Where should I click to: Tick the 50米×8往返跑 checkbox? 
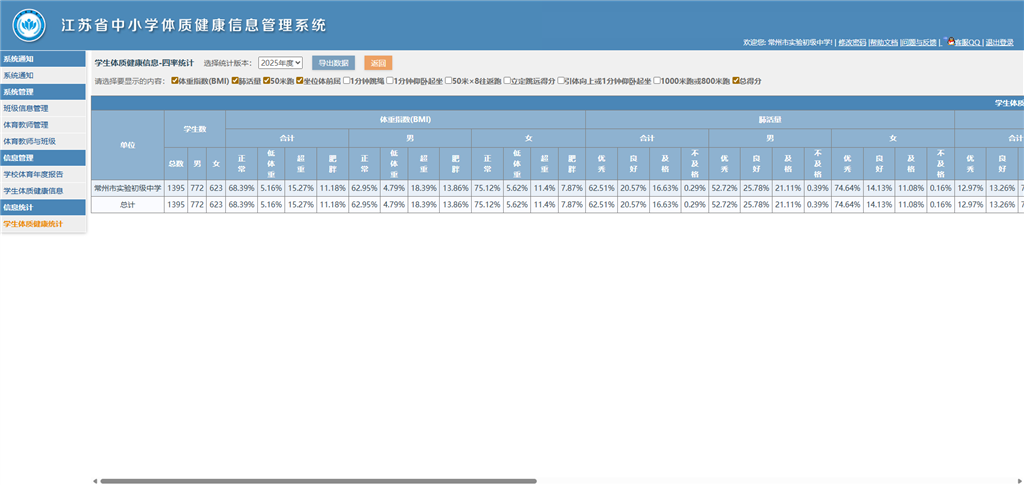tap(448, 80)
